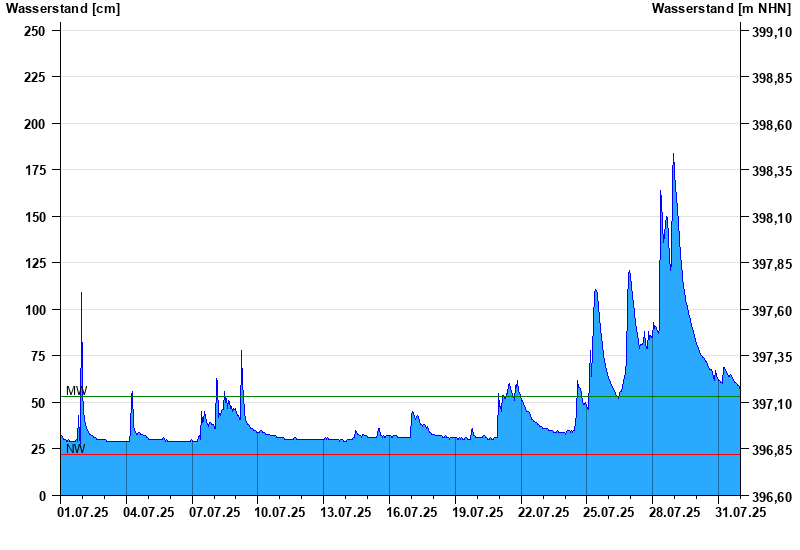
Task: Click the 175 tick label
Action: click(35, 170)
